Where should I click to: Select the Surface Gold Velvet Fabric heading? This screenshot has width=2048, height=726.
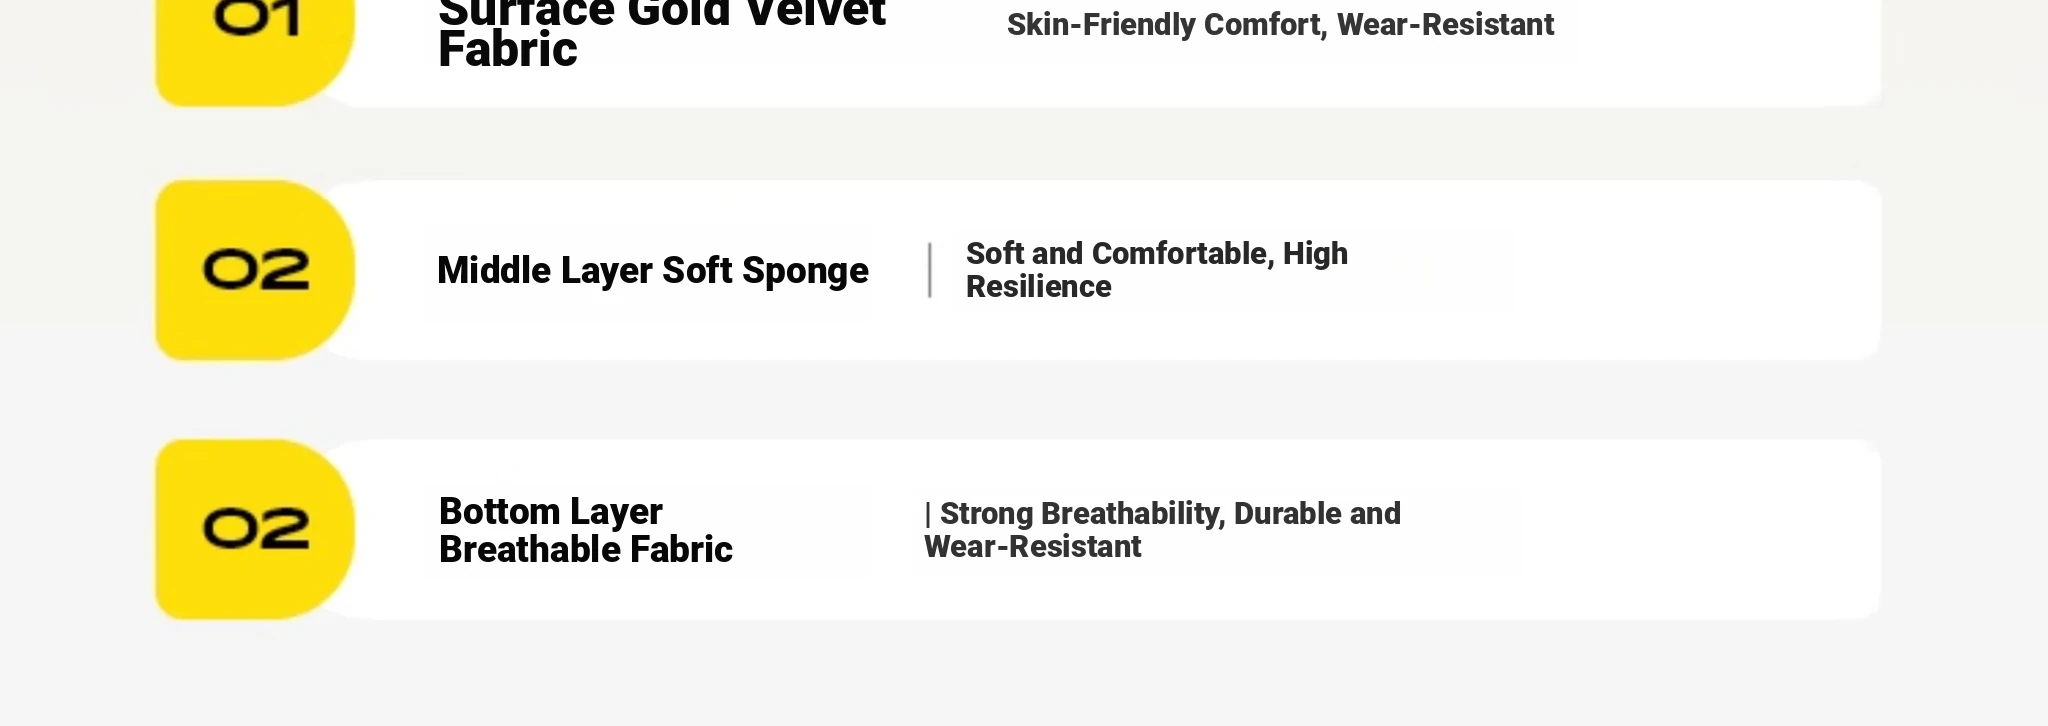pyautogui.click(x=661, y=34)
